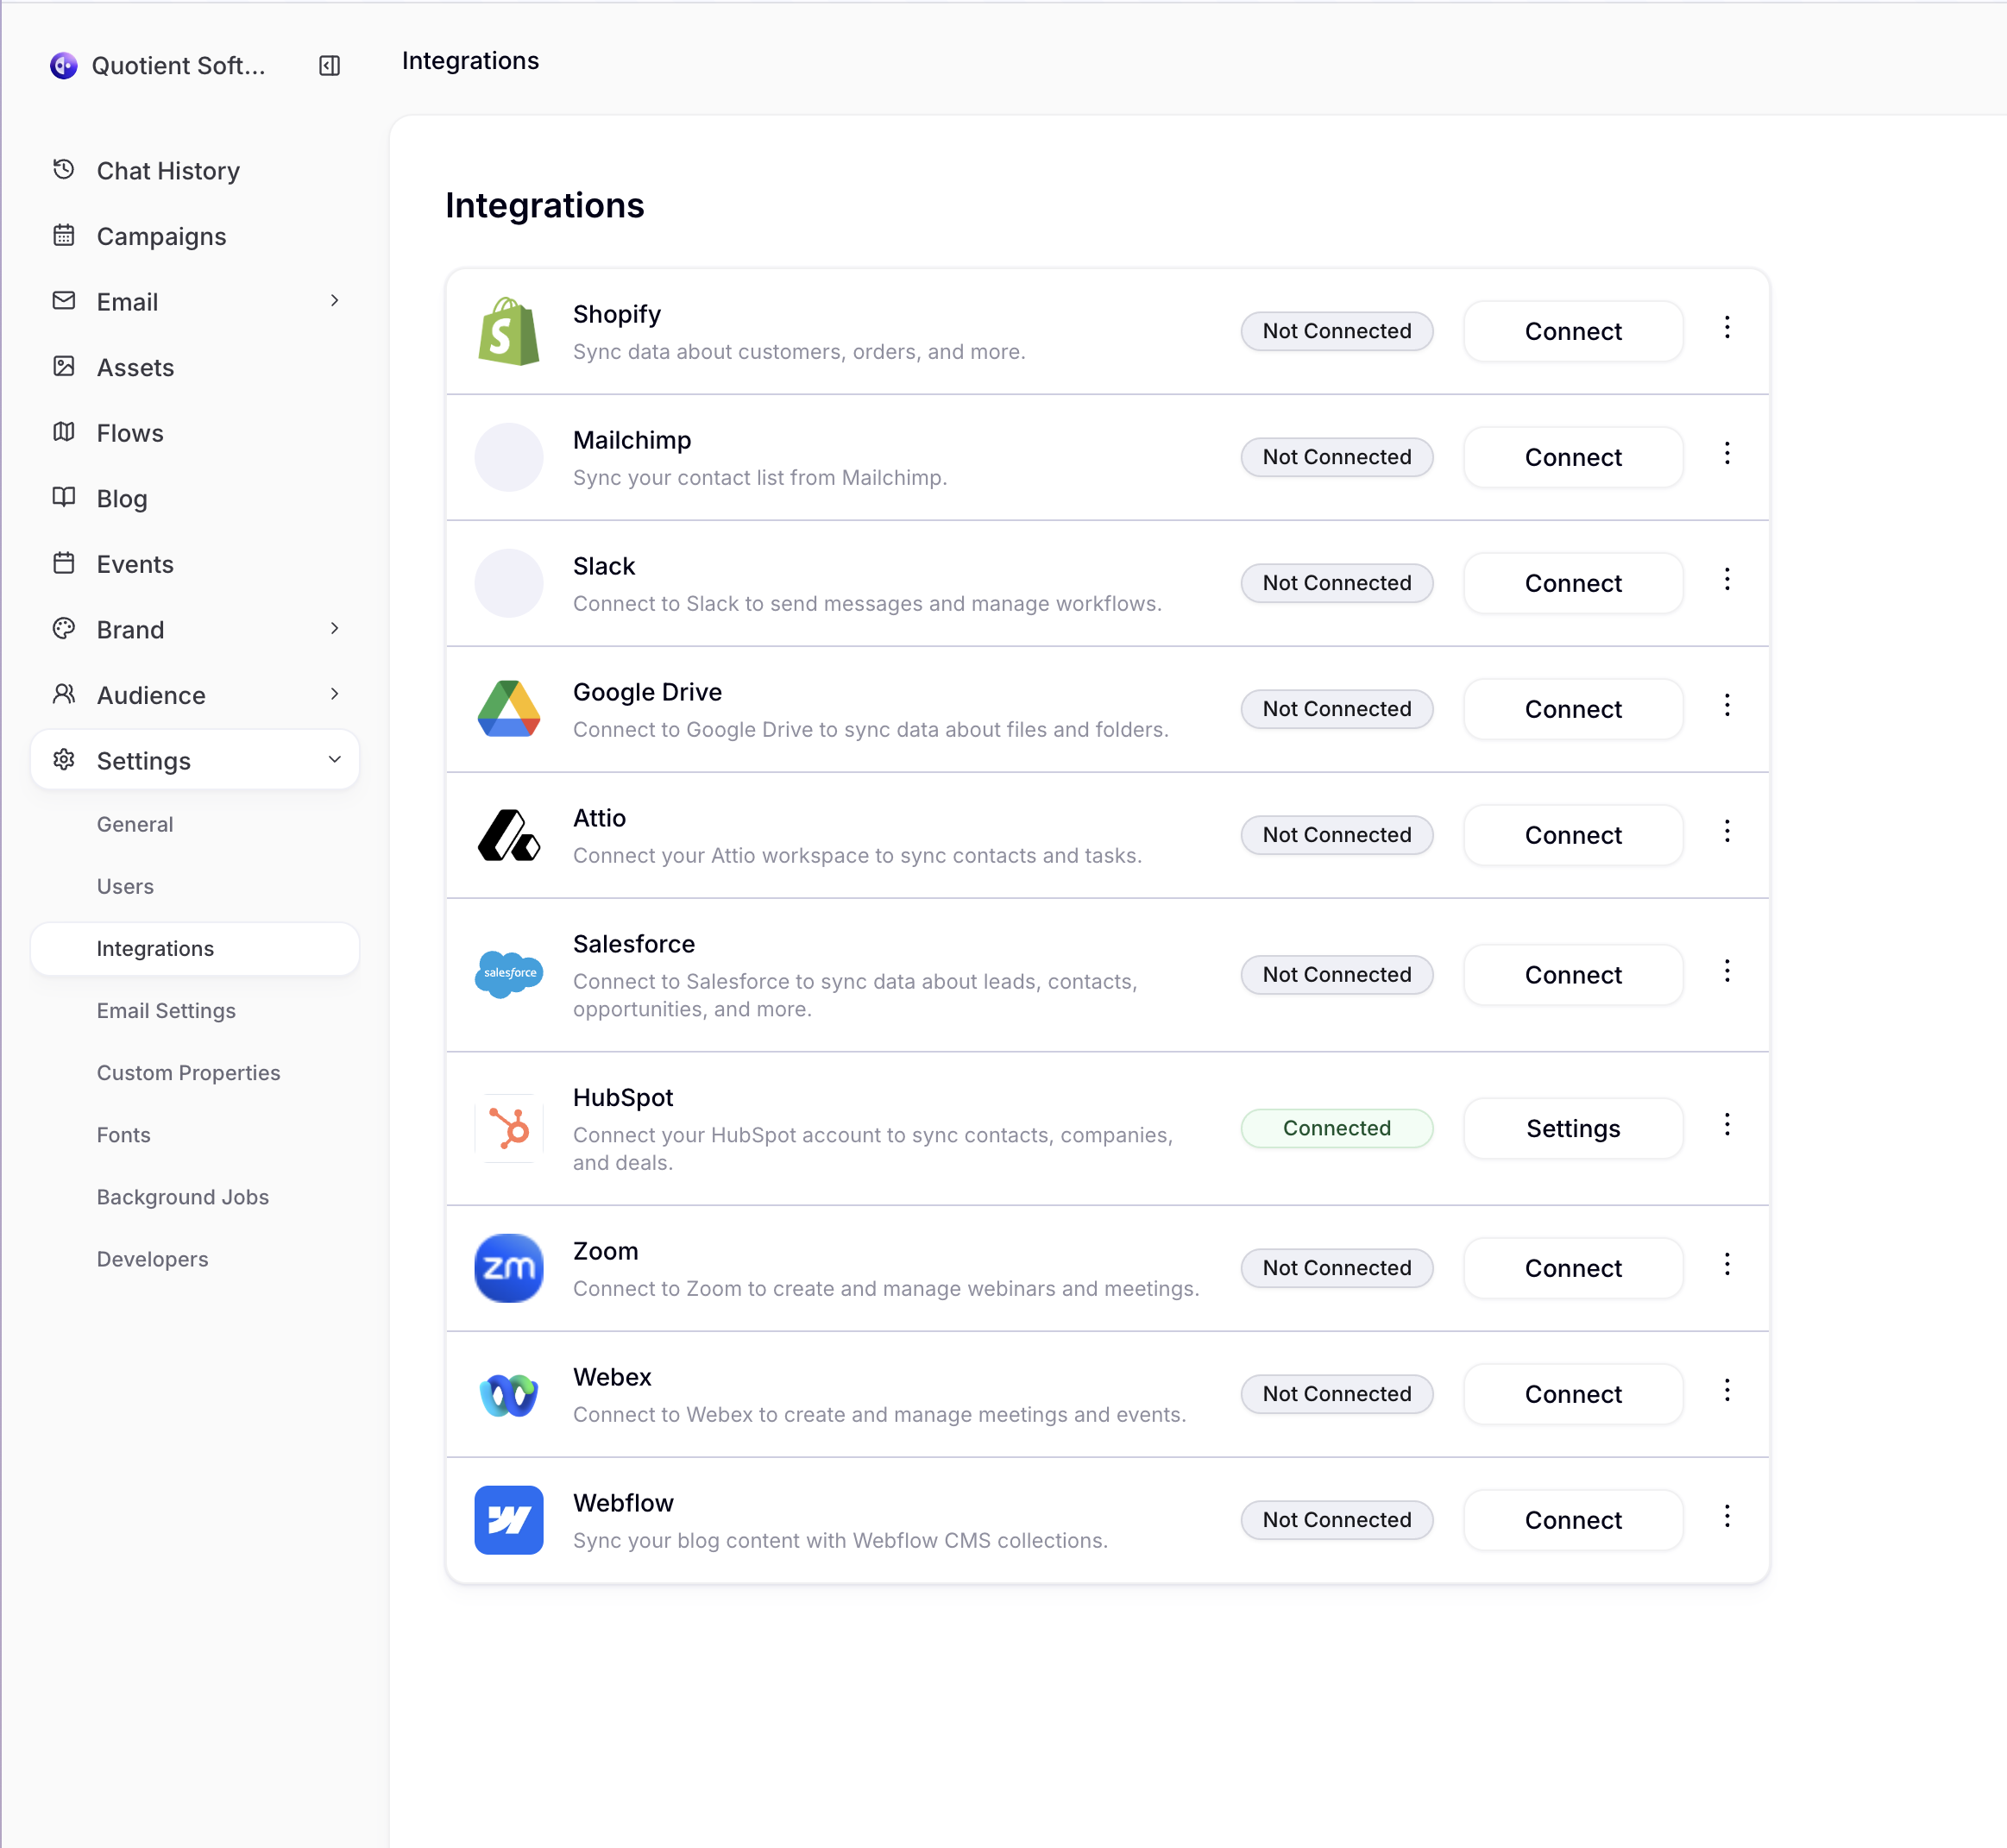This screenshot has height=1848, width=2007.
Task: Connect the Mailchimp integration
Action: [x=1572, y=457]
